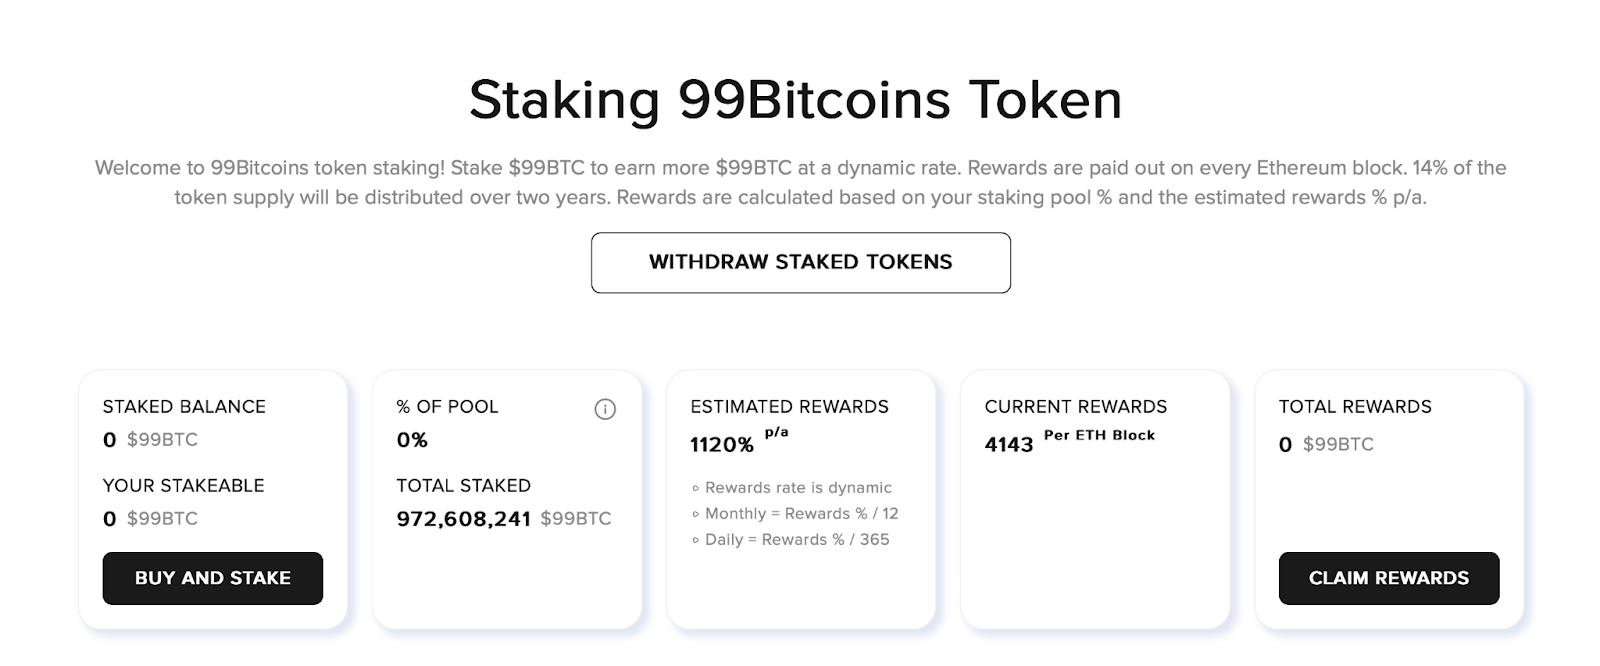Click the Claim Rewards button
The height and width of the screenshot is (666, 1600).
(1389, 578)
